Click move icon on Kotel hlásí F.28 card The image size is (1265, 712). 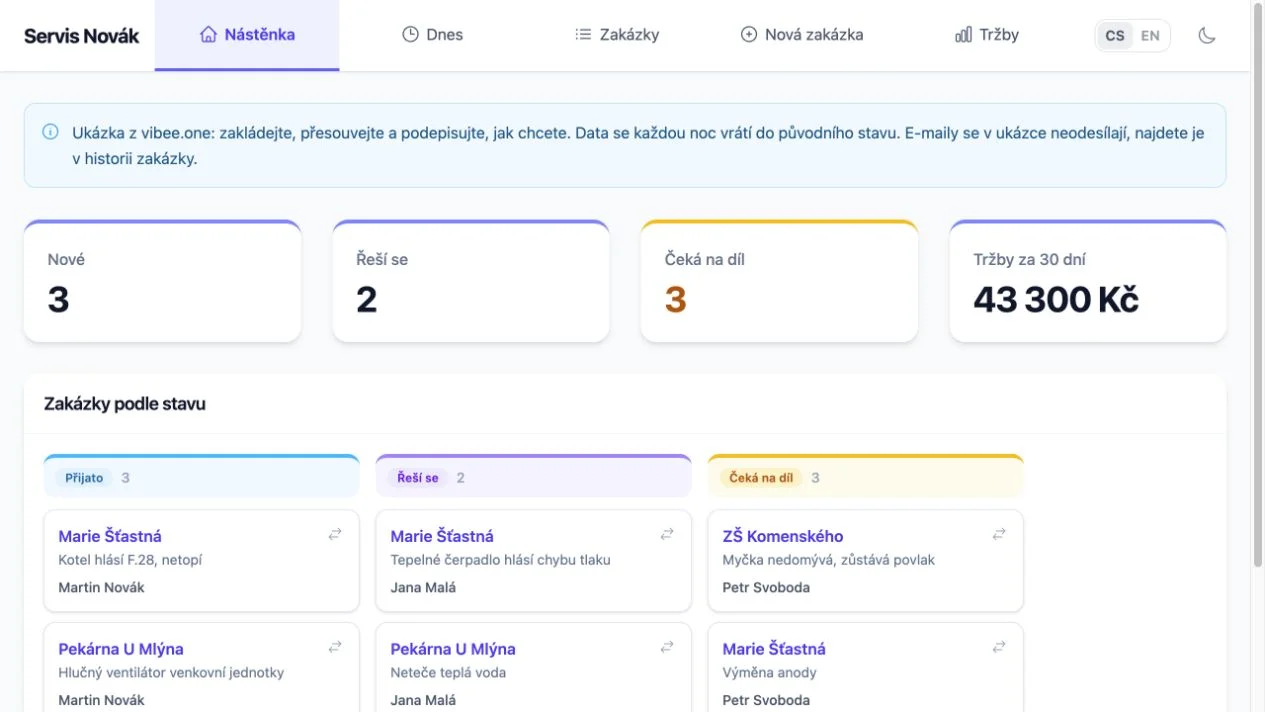(x=335, y=535)
